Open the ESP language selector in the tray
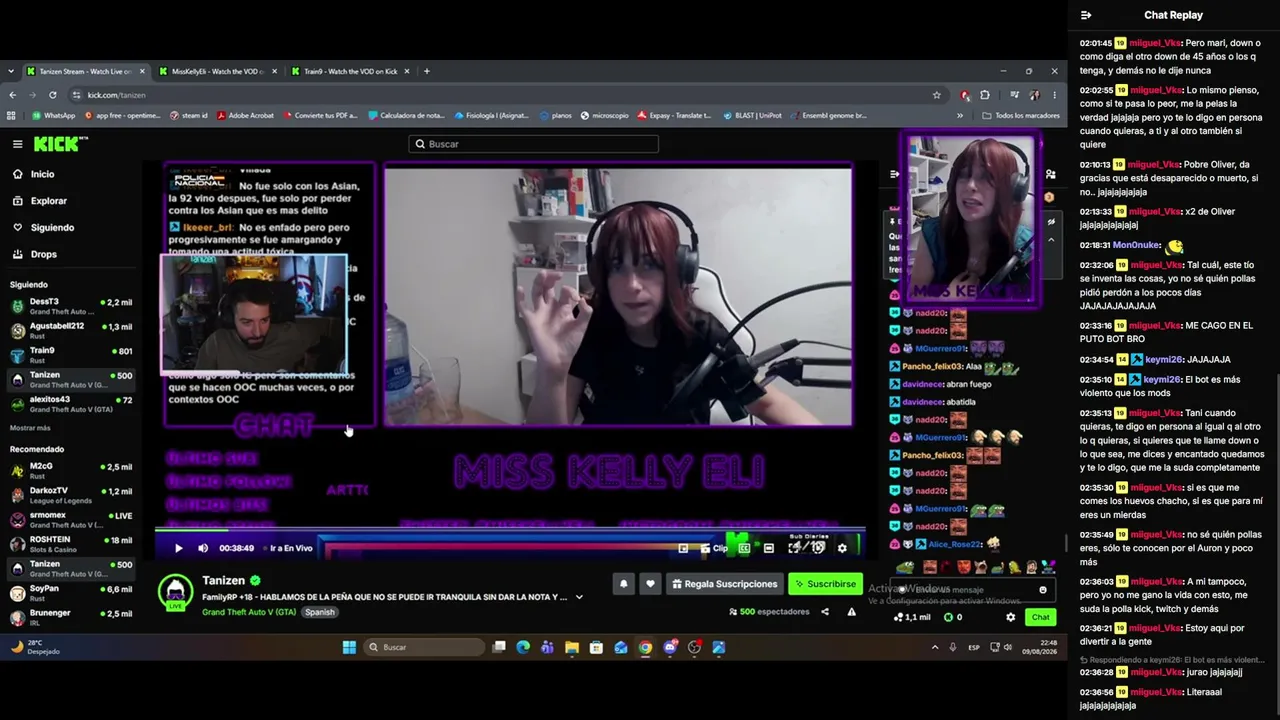 pos(974,647)
